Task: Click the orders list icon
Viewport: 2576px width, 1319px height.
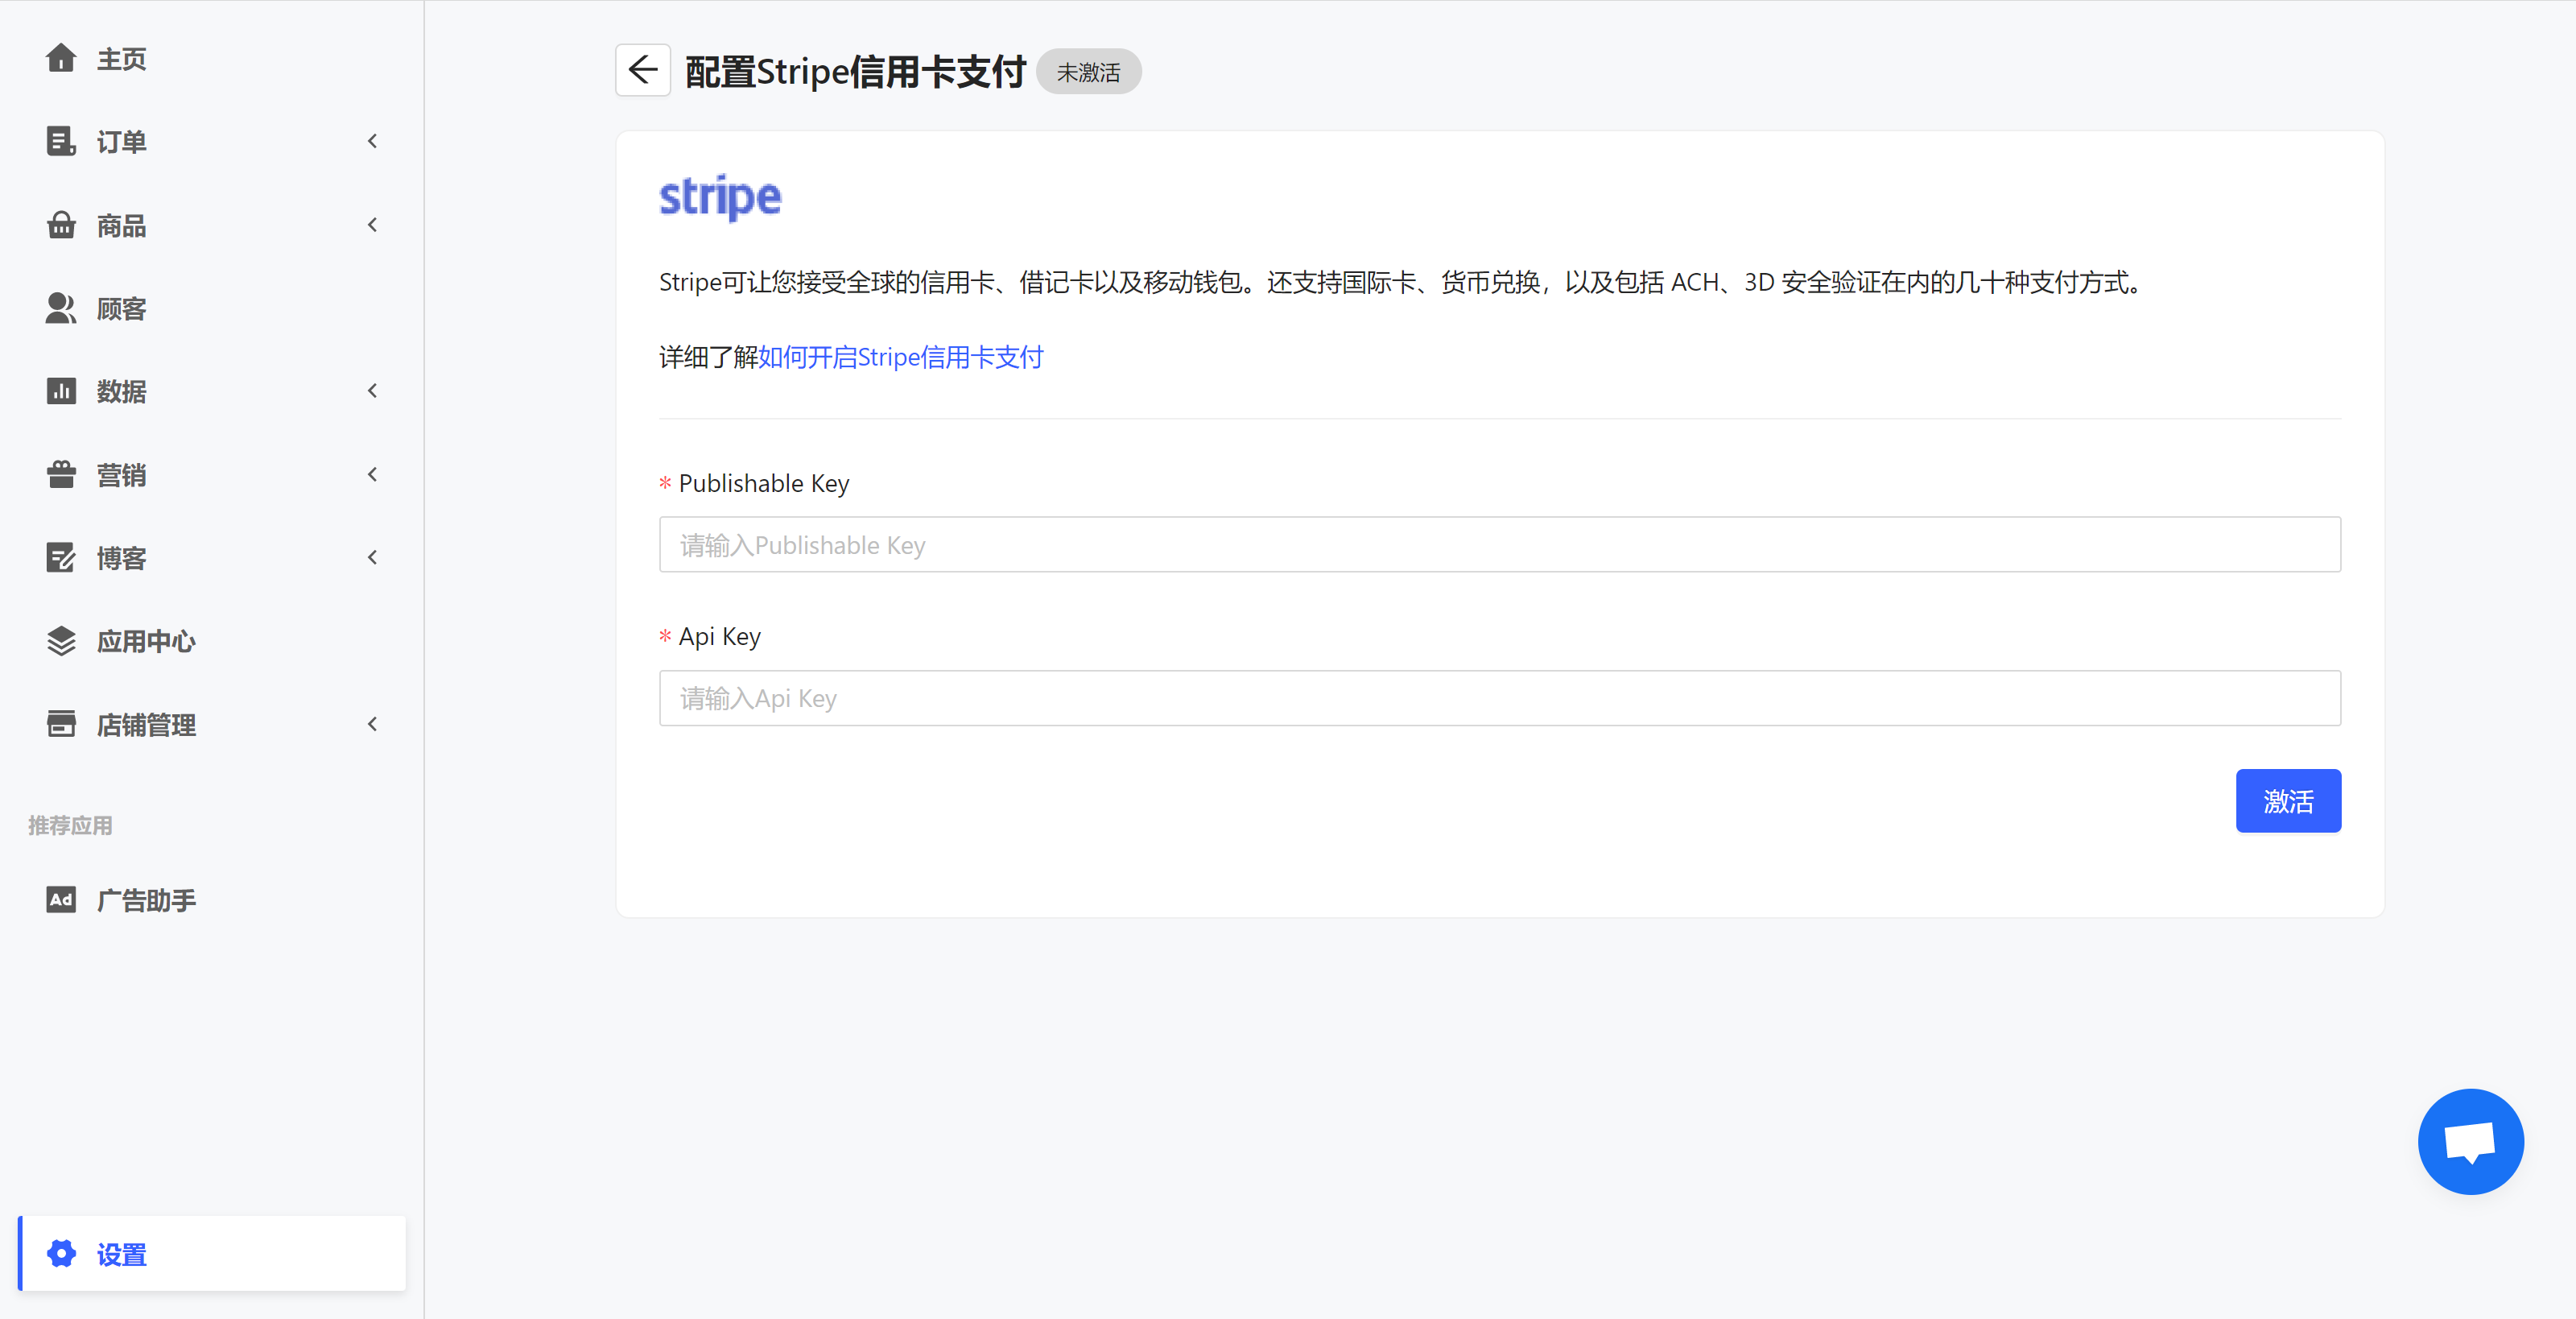Action: coord(61,141)
